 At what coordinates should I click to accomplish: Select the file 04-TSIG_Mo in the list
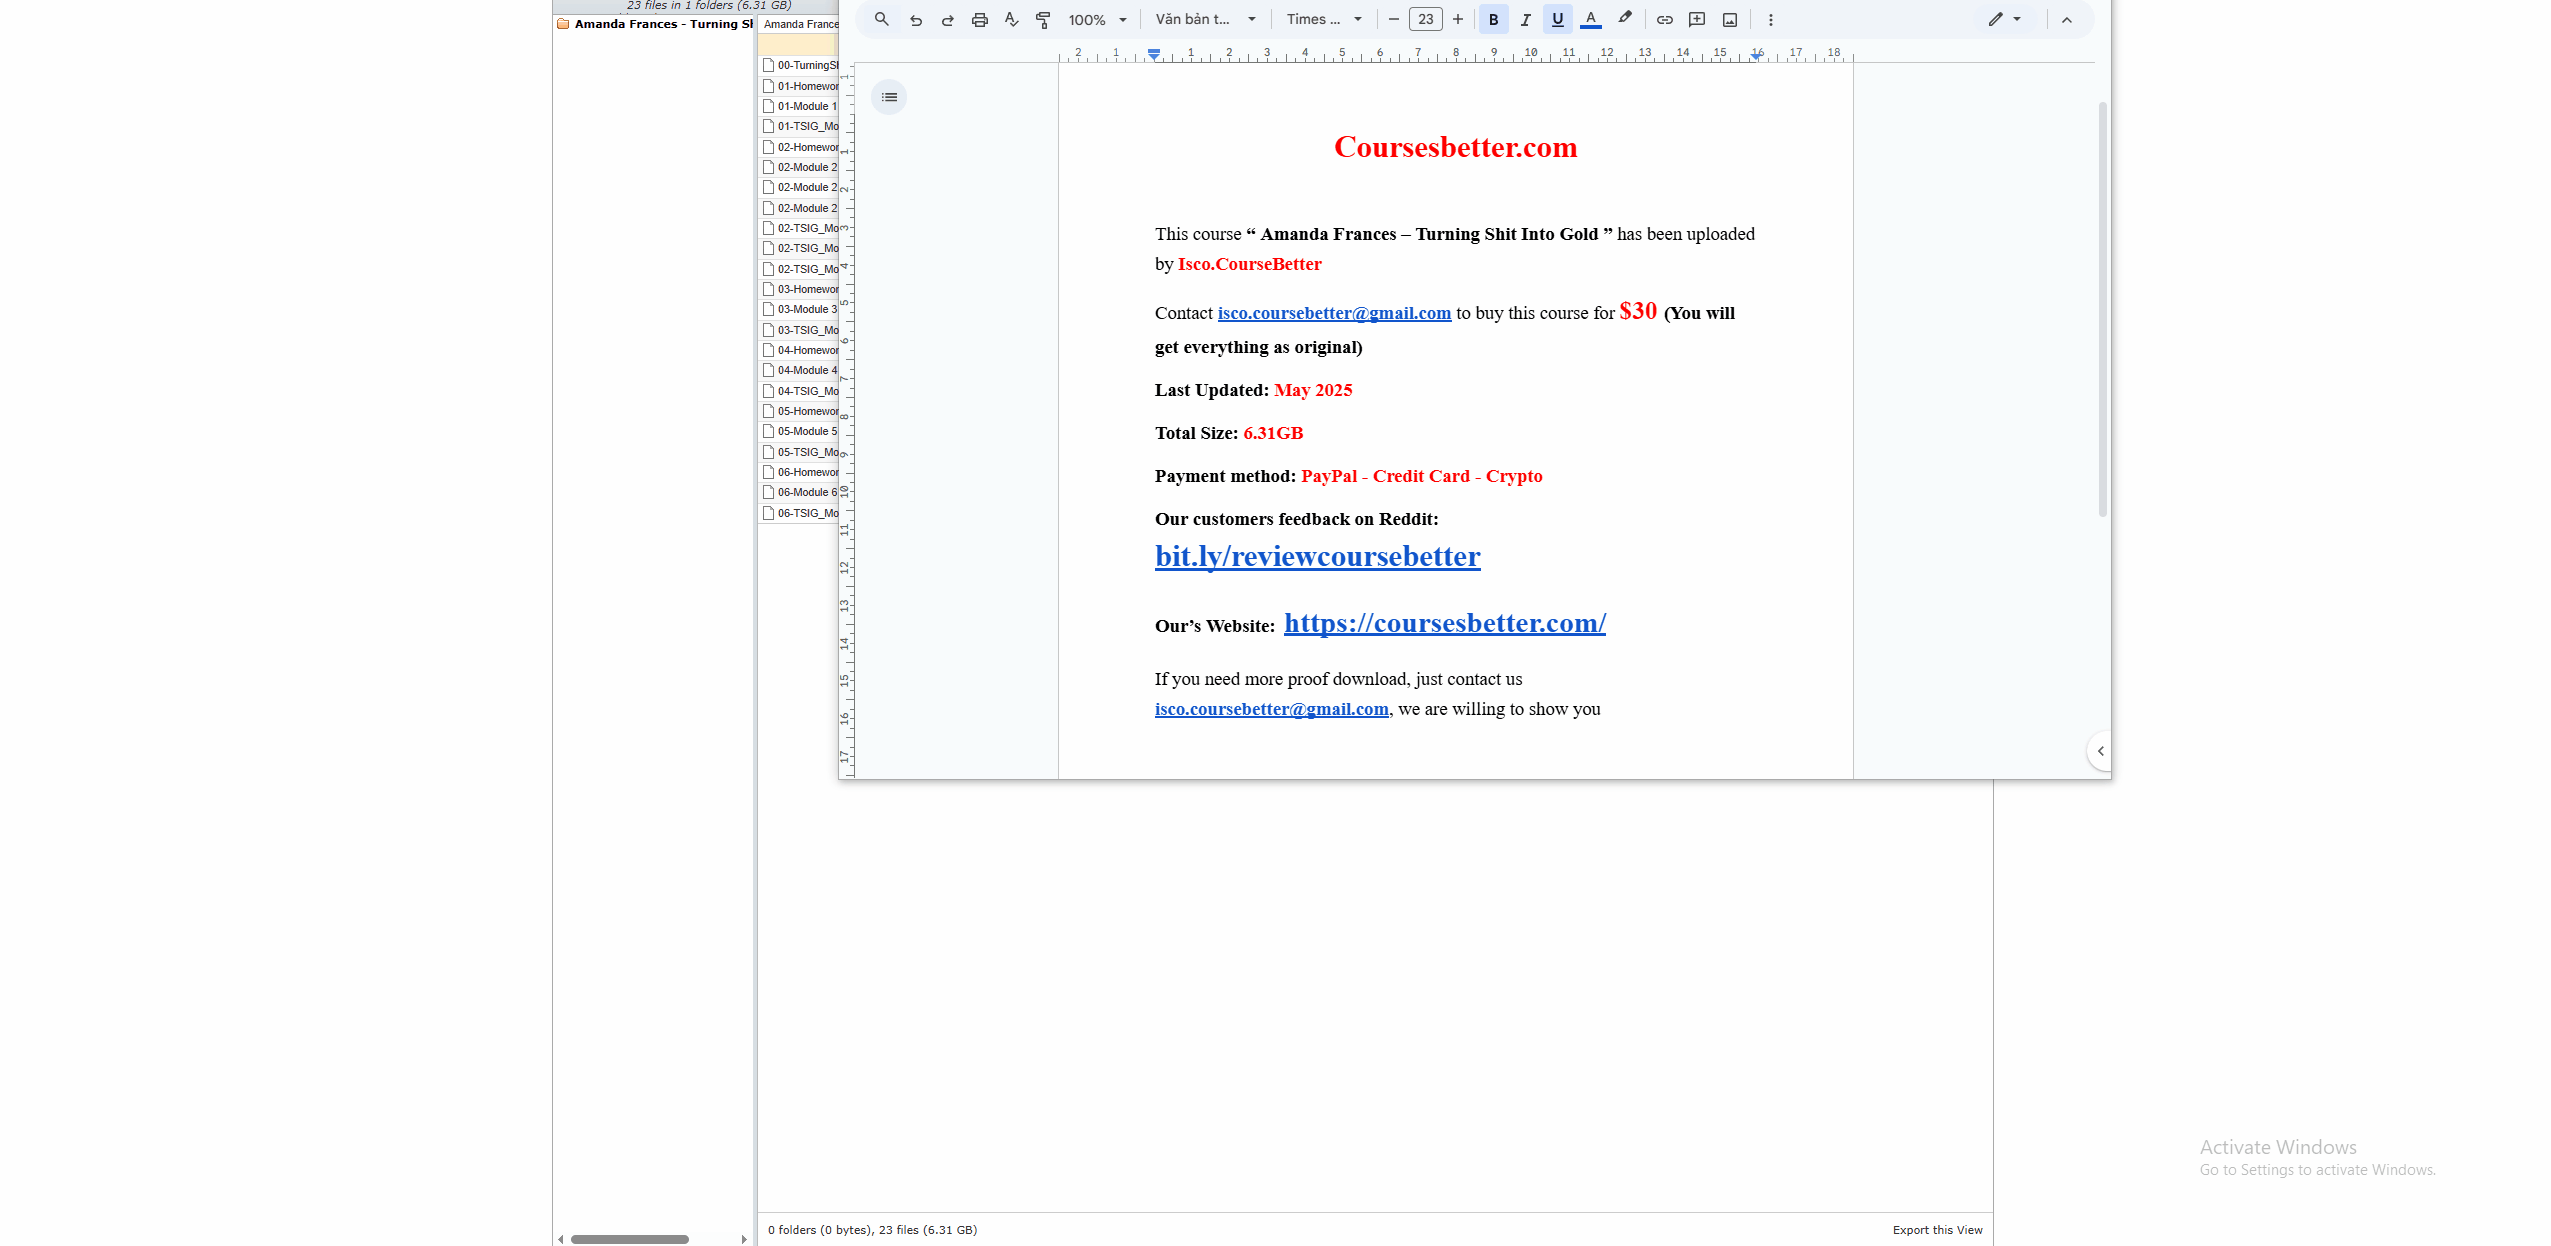[800, 391]
